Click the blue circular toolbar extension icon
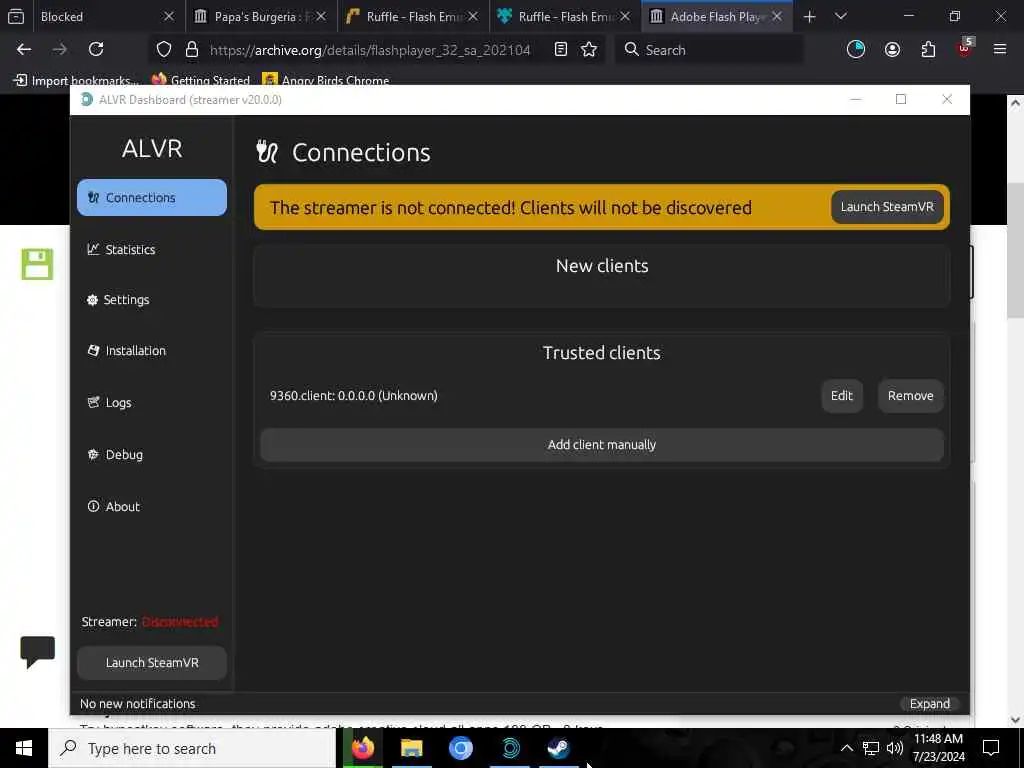1024x768 pixels. coord(856,50)
